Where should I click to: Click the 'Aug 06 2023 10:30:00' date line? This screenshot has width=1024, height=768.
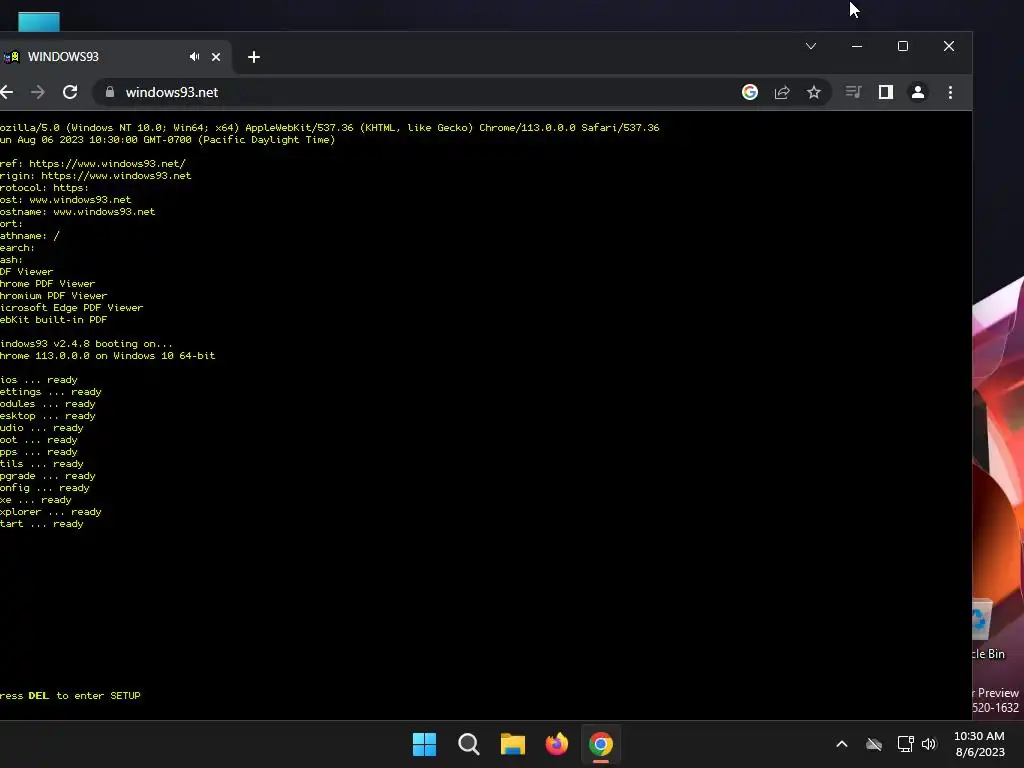click(167, 140)
